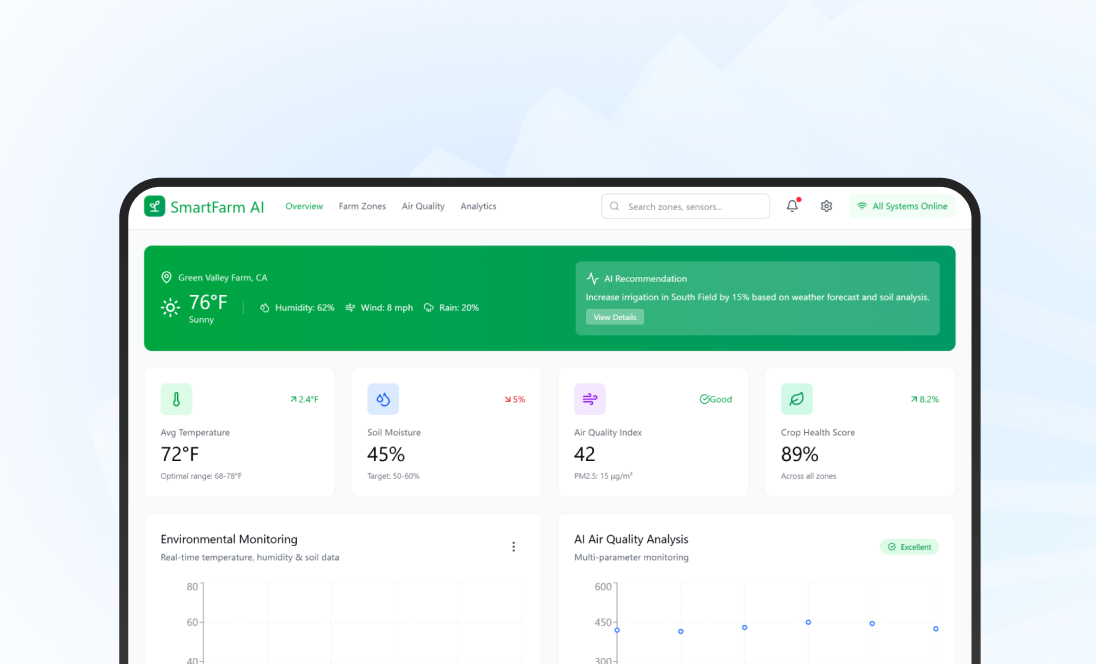Click the location pin next to Green Valley Farm
This screenshot has height=664, width=1096.
pyautogui.click(x=166, y=277)
